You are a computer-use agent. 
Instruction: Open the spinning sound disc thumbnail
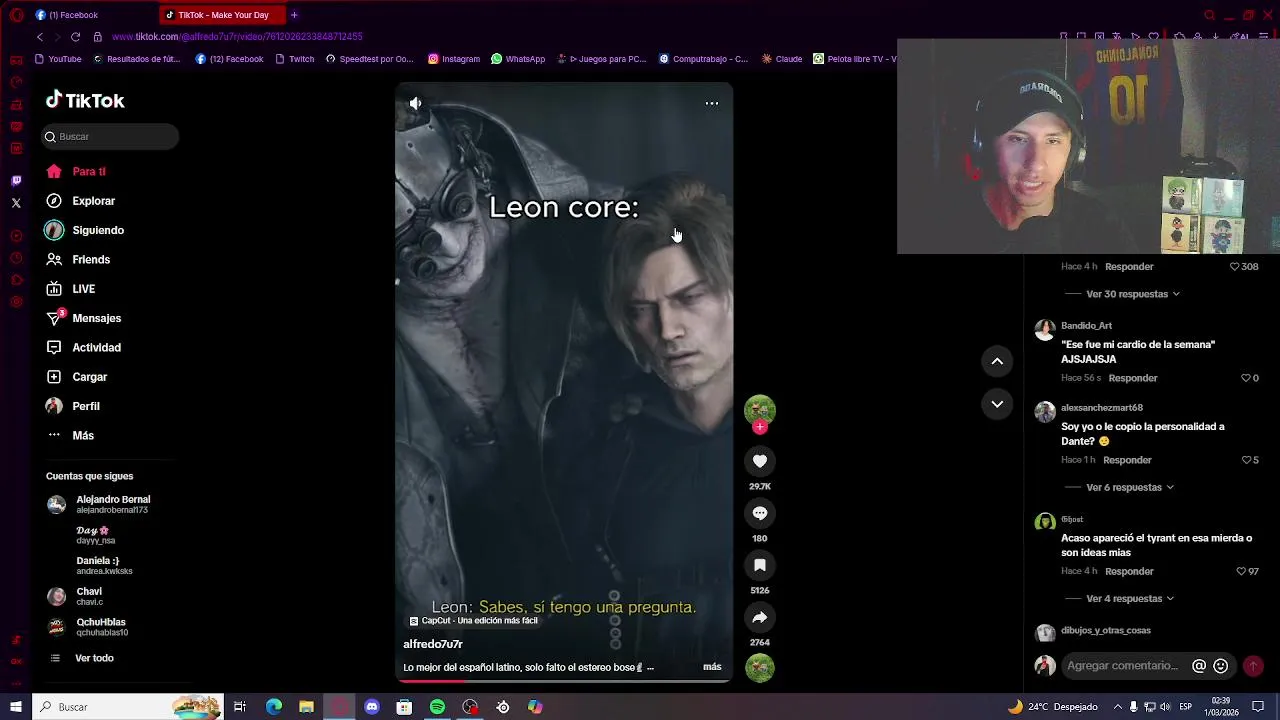point(760,668)
